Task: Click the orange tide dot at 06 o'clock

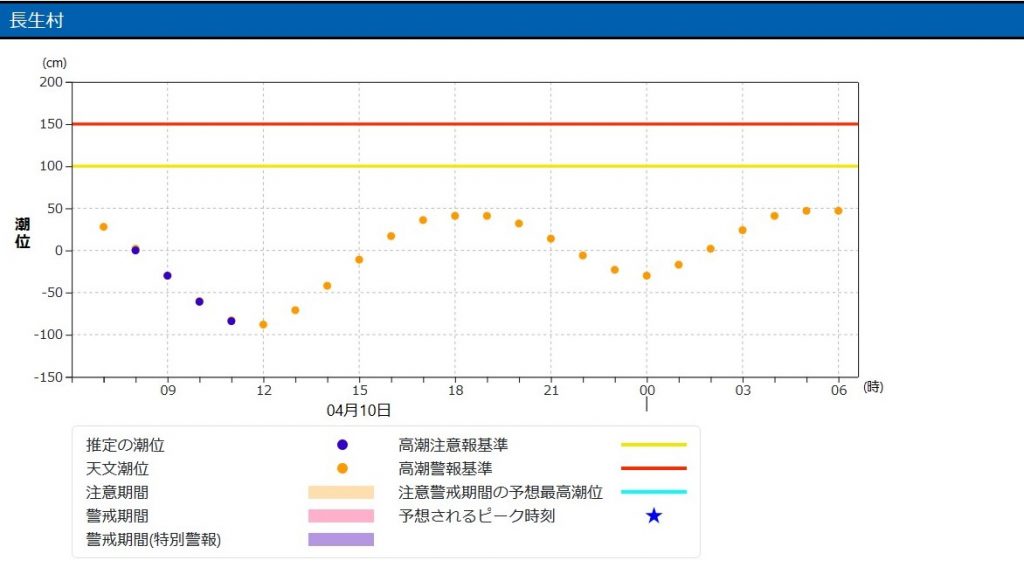Action: tap(839, 211)
